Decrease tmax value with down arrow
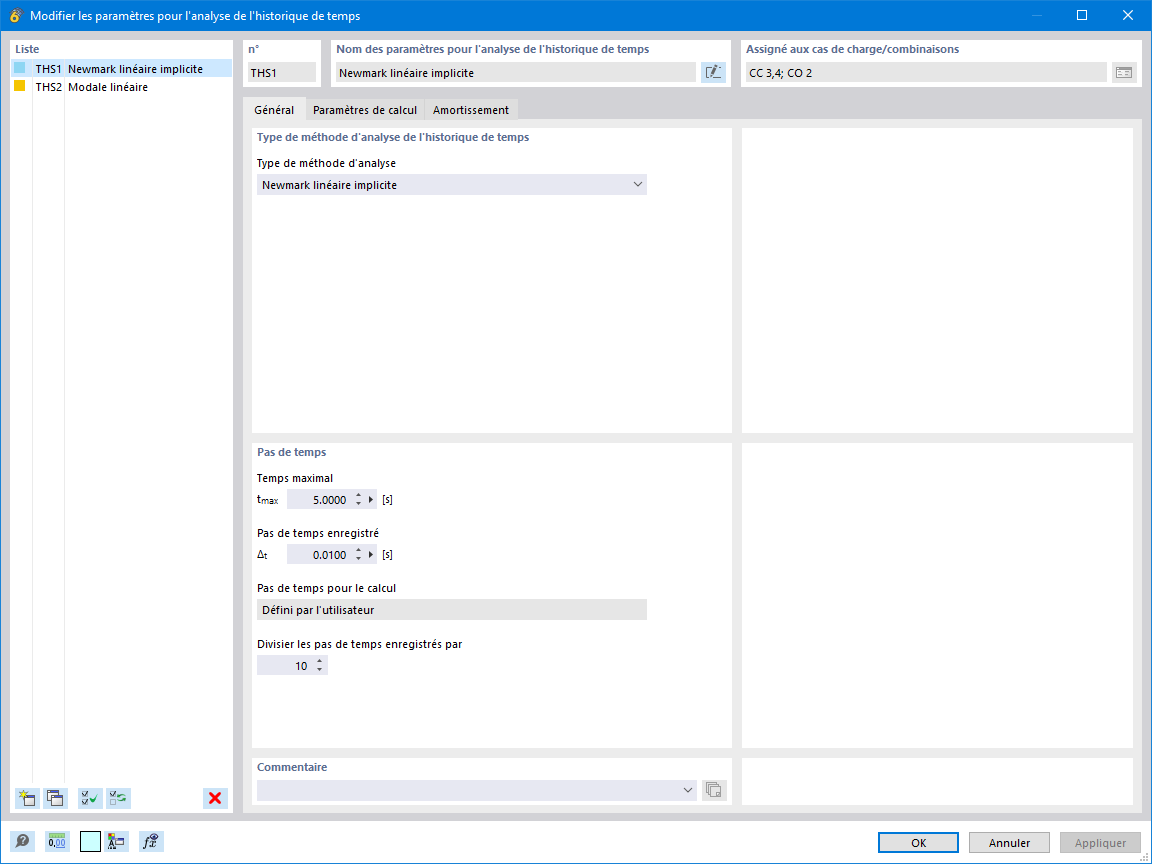Viewport: 1152px width, 864px height. 359,504
